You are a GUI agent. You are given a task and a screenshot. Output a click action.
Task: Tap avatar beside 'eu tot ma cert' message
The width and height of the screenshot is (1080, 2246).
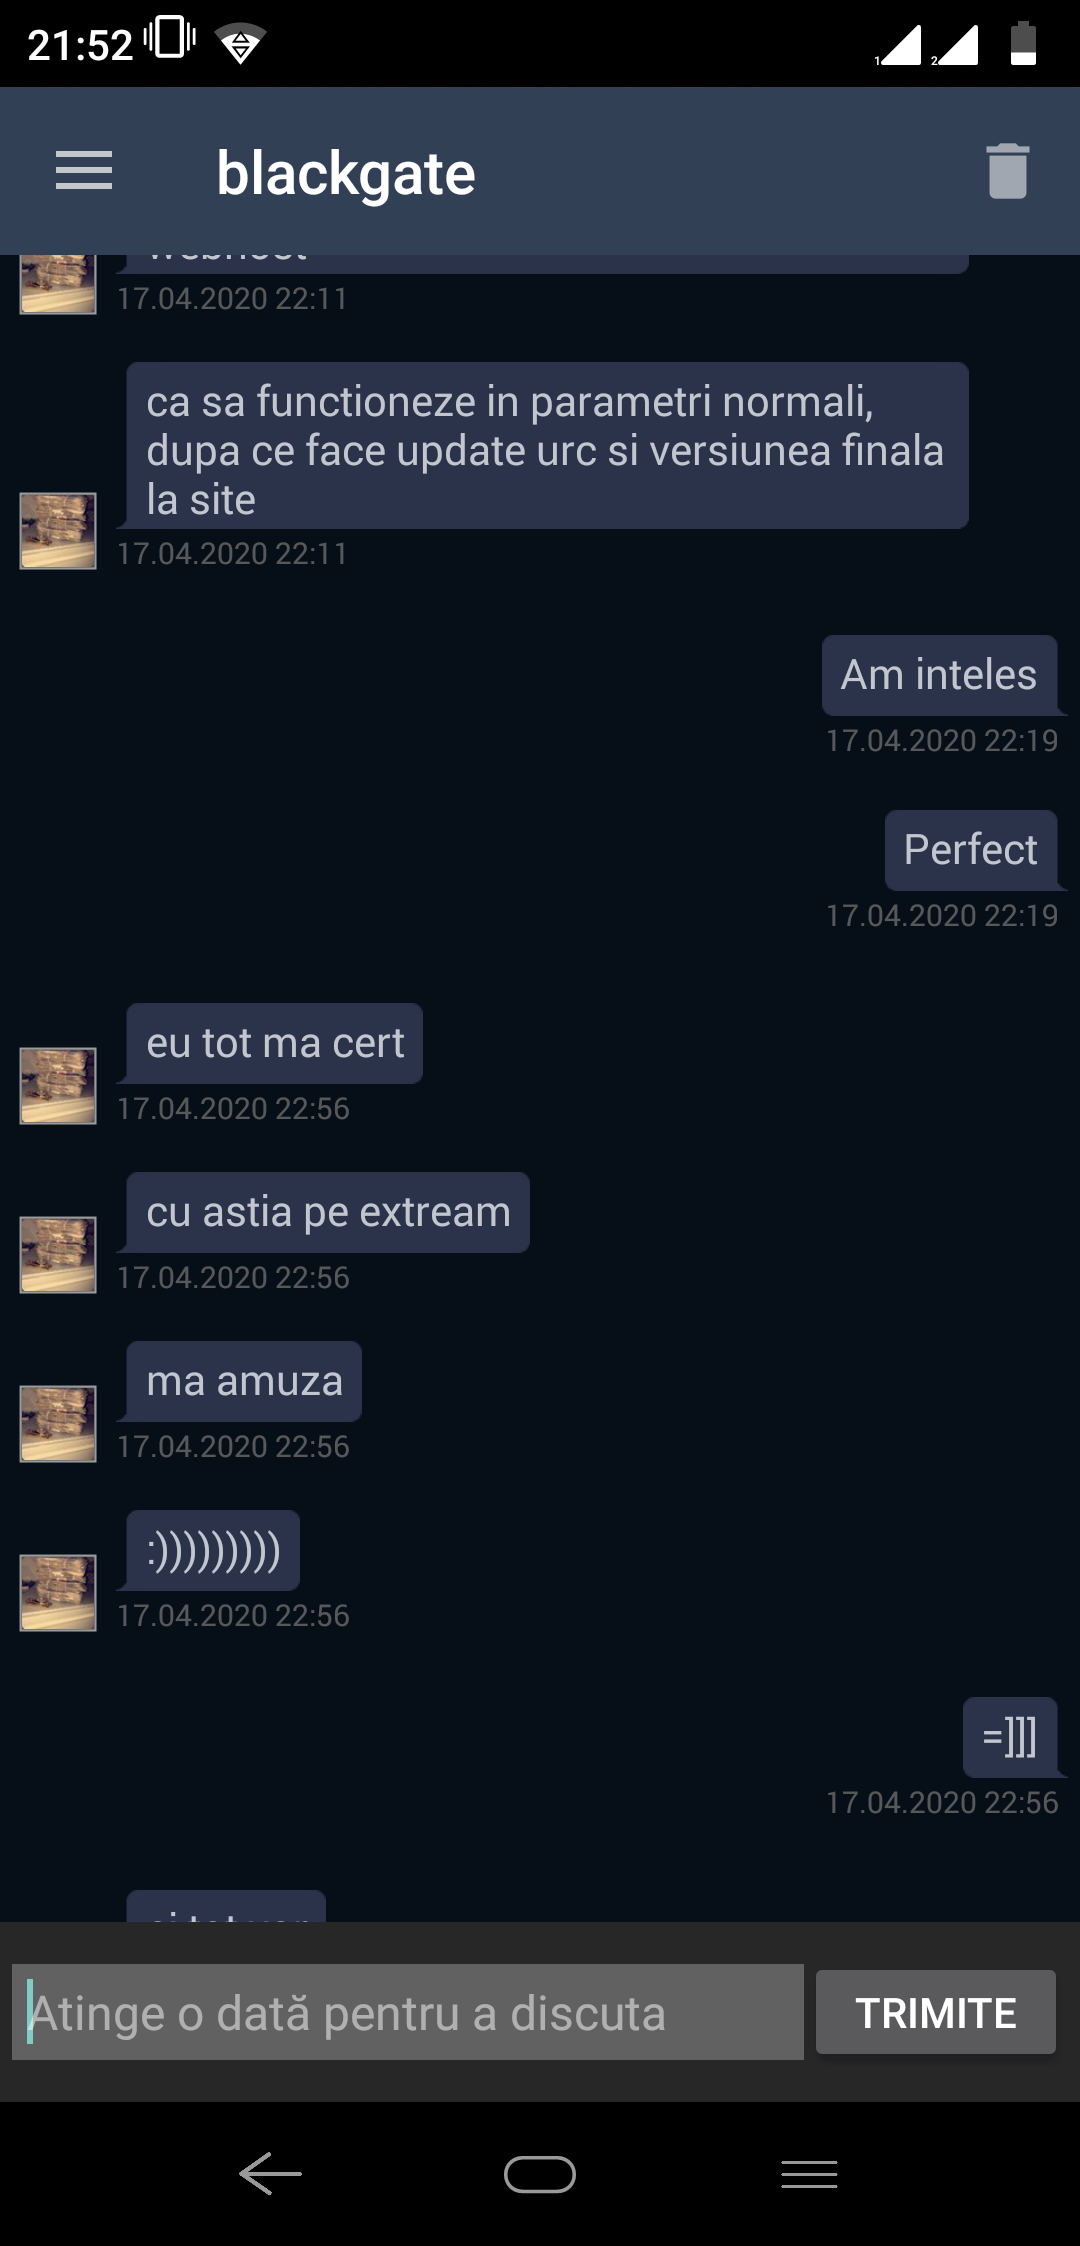coord(58,1086)
